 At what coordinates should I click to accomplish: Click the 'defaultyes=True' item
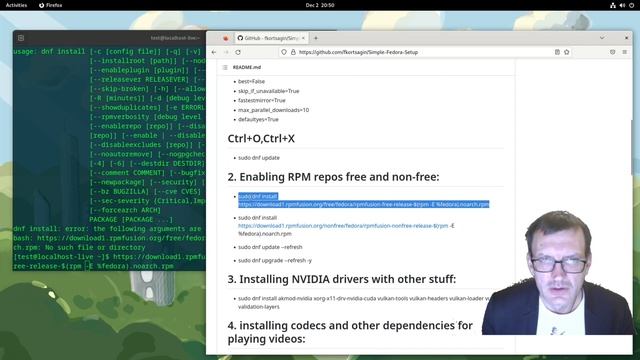tap(258, 120)
